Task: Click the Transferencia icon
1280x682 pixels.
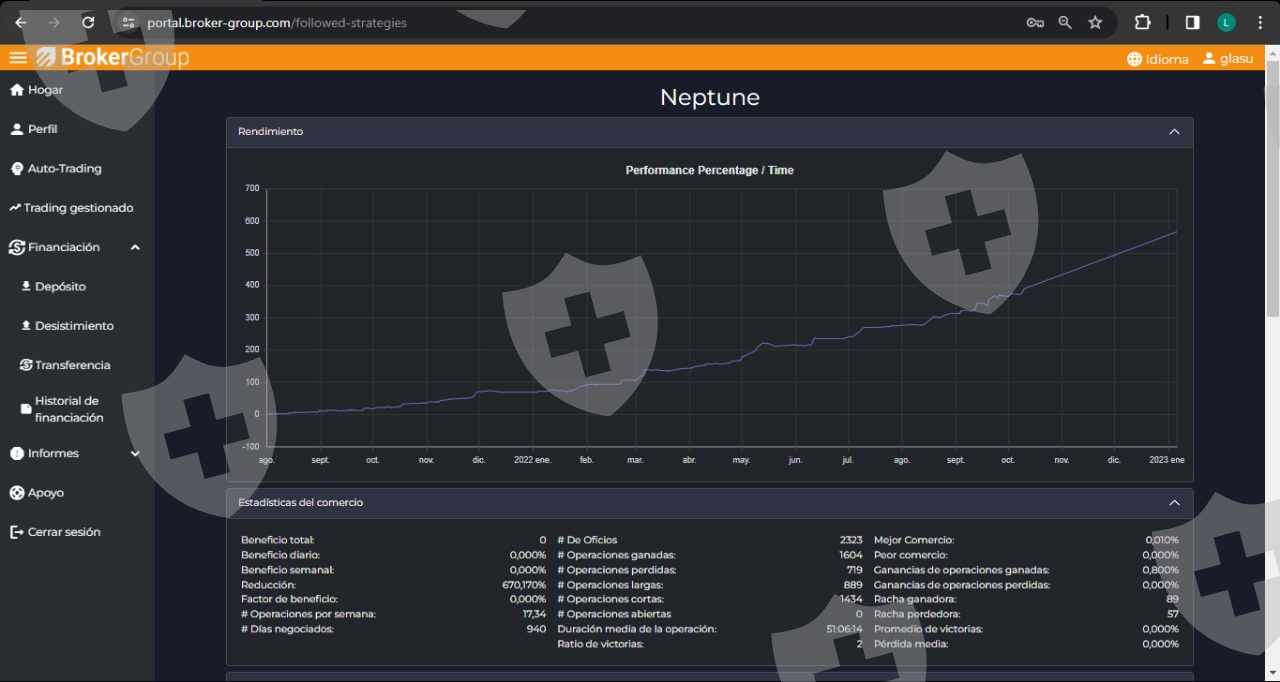Action: (26, 365)
